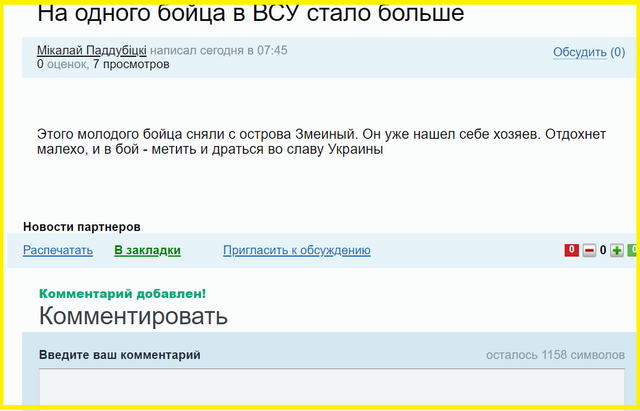Viewport: 640px width, 411px height.
Task: Click inside the comment text area
Action: [332, 387]
